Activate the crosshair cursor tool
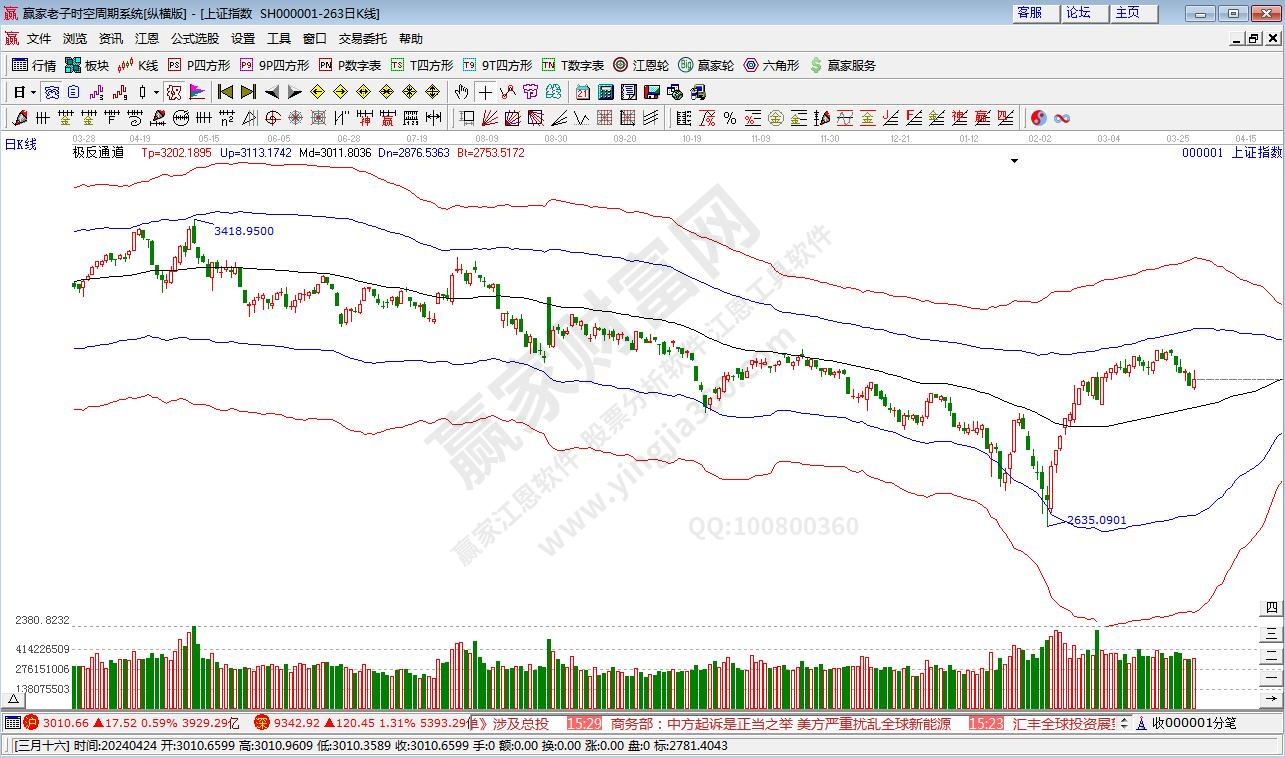This screenshot has height=758, width=1285. tap(485, 92)
